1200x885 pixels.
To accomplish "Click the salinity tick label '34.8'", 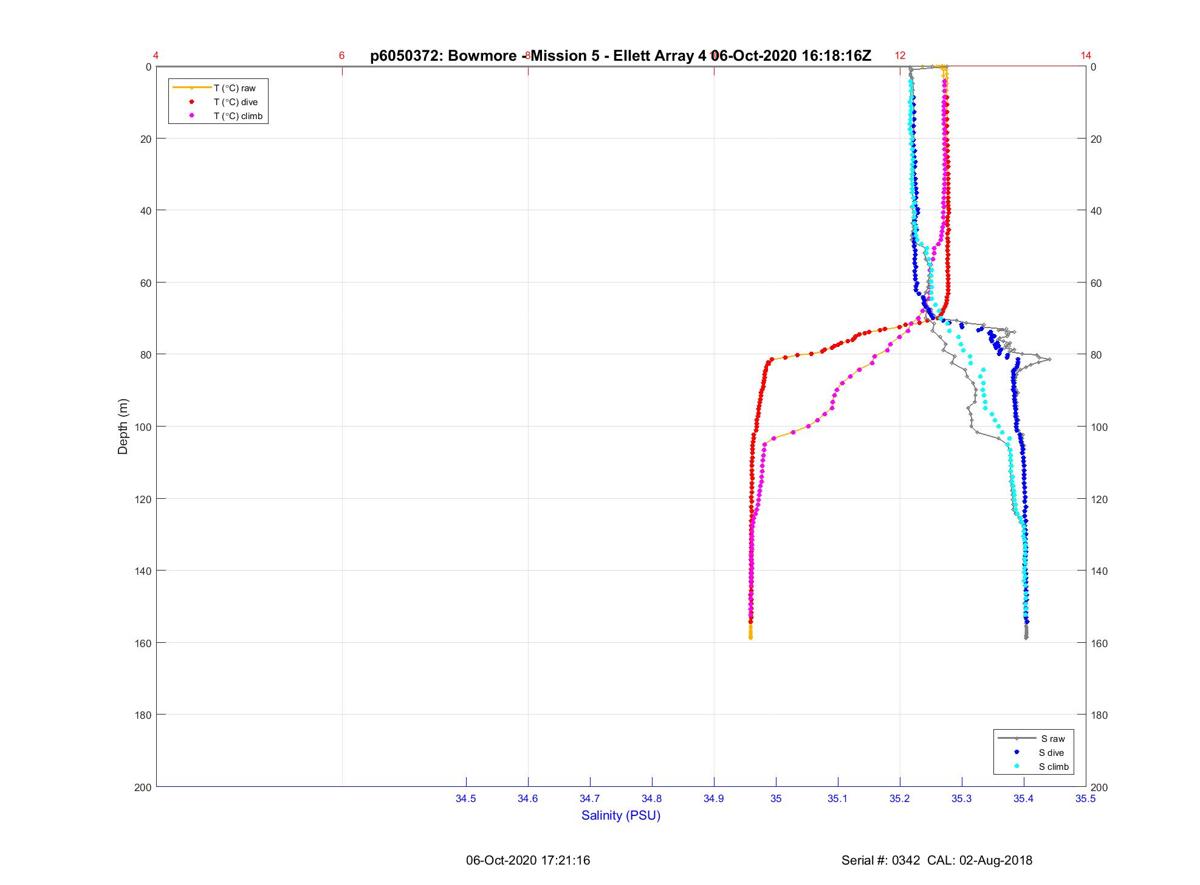I will pos(652,799).
